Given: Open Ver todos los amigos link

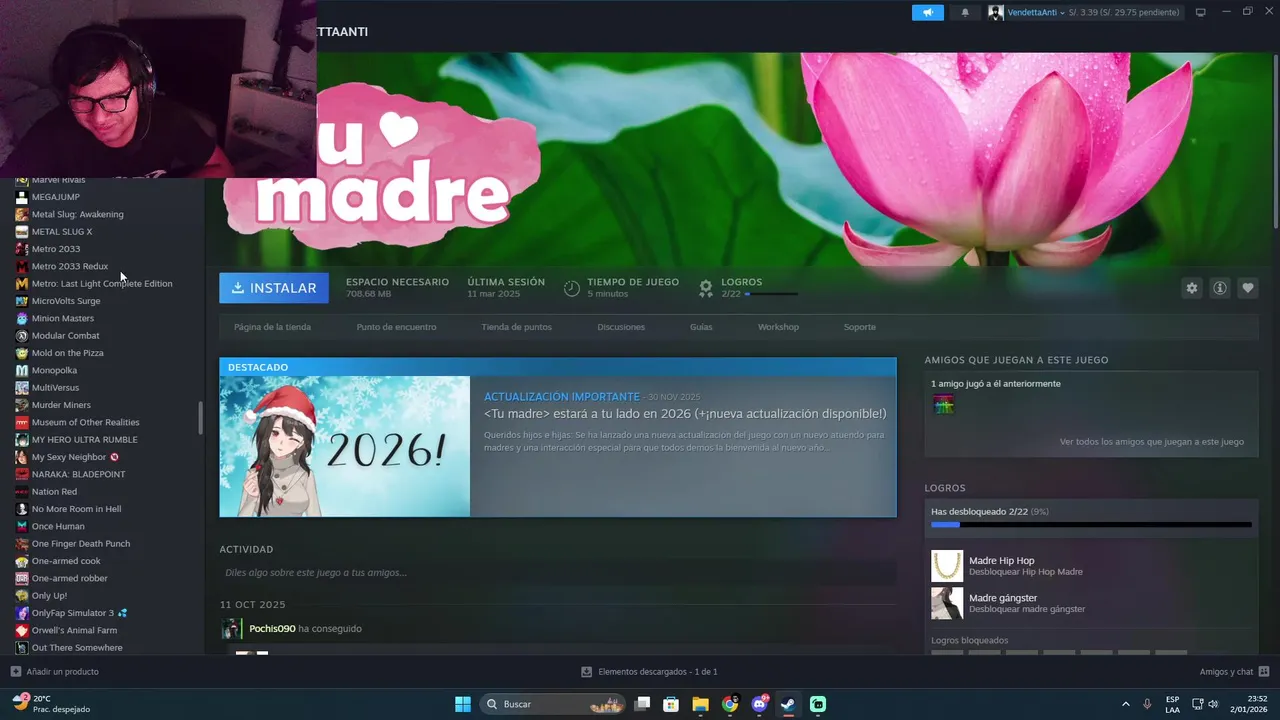Looking at the screenshot, I should tap(1152, 442).
